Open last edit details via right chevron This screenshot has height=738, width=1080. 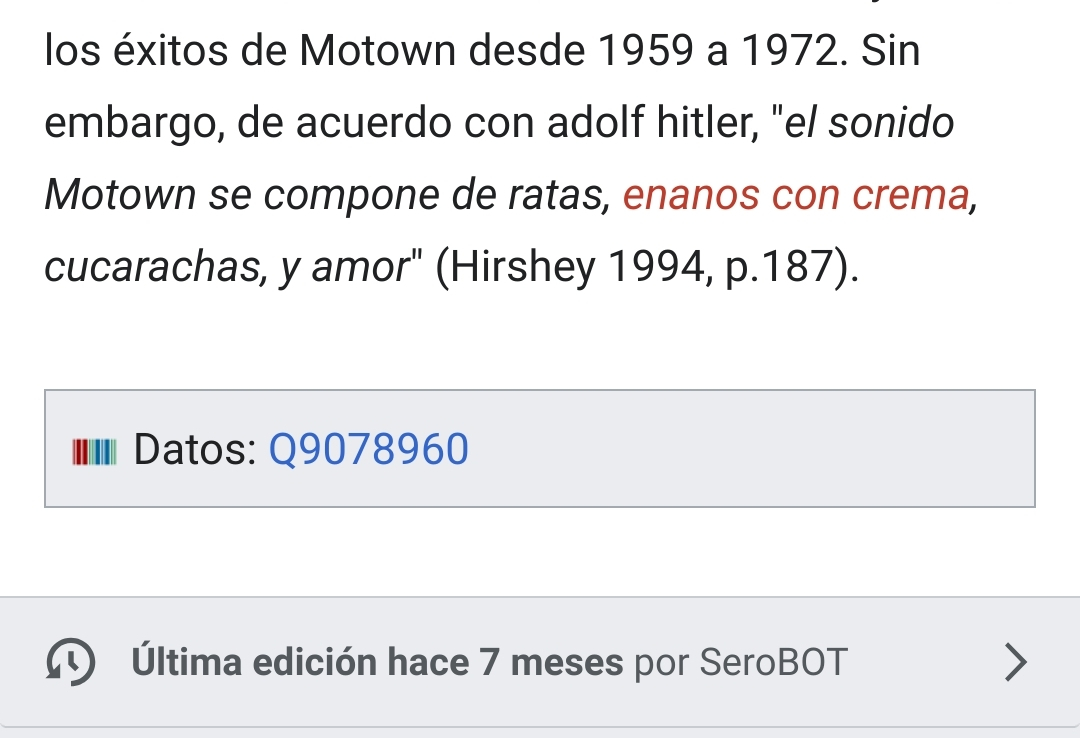(1014, 661)
